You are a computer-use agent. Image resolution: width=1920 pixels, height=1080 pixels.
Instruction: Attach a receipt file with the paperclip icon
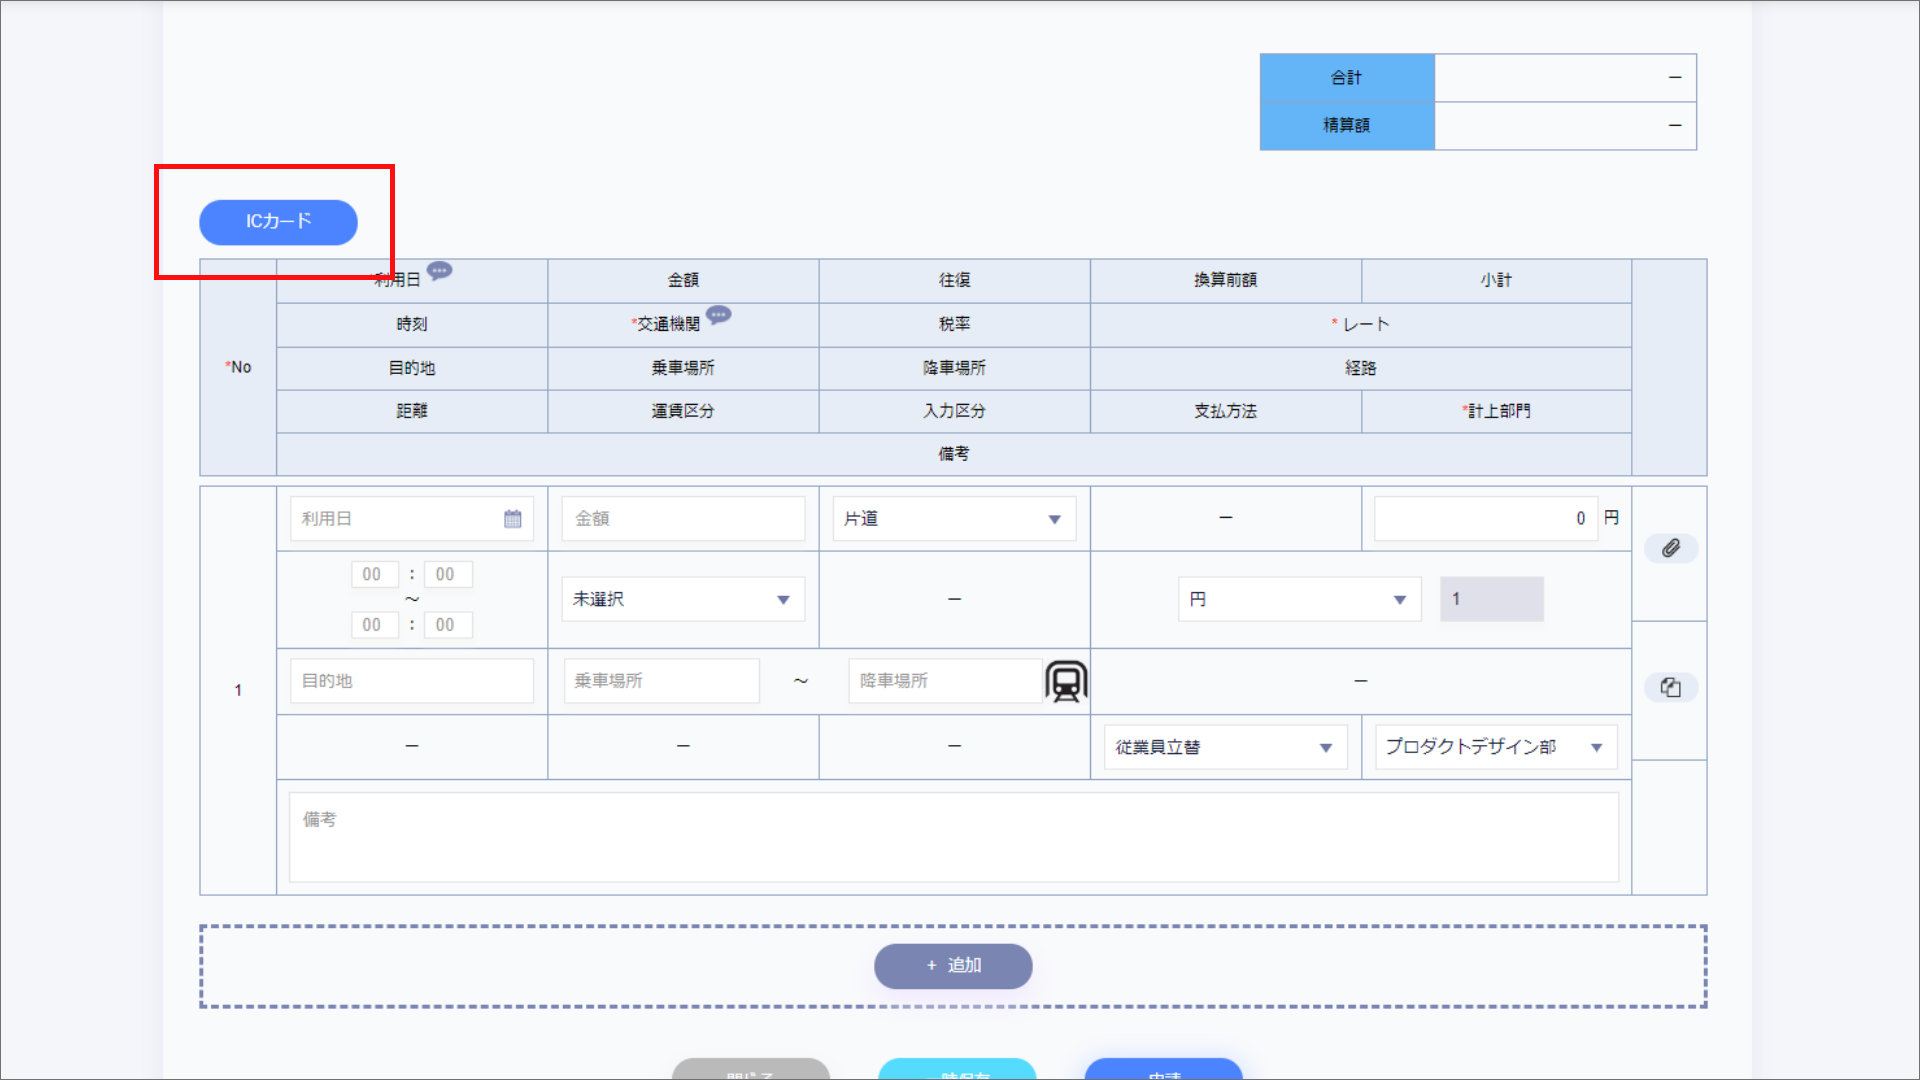pyautogui.click(x=1670, y=548)
